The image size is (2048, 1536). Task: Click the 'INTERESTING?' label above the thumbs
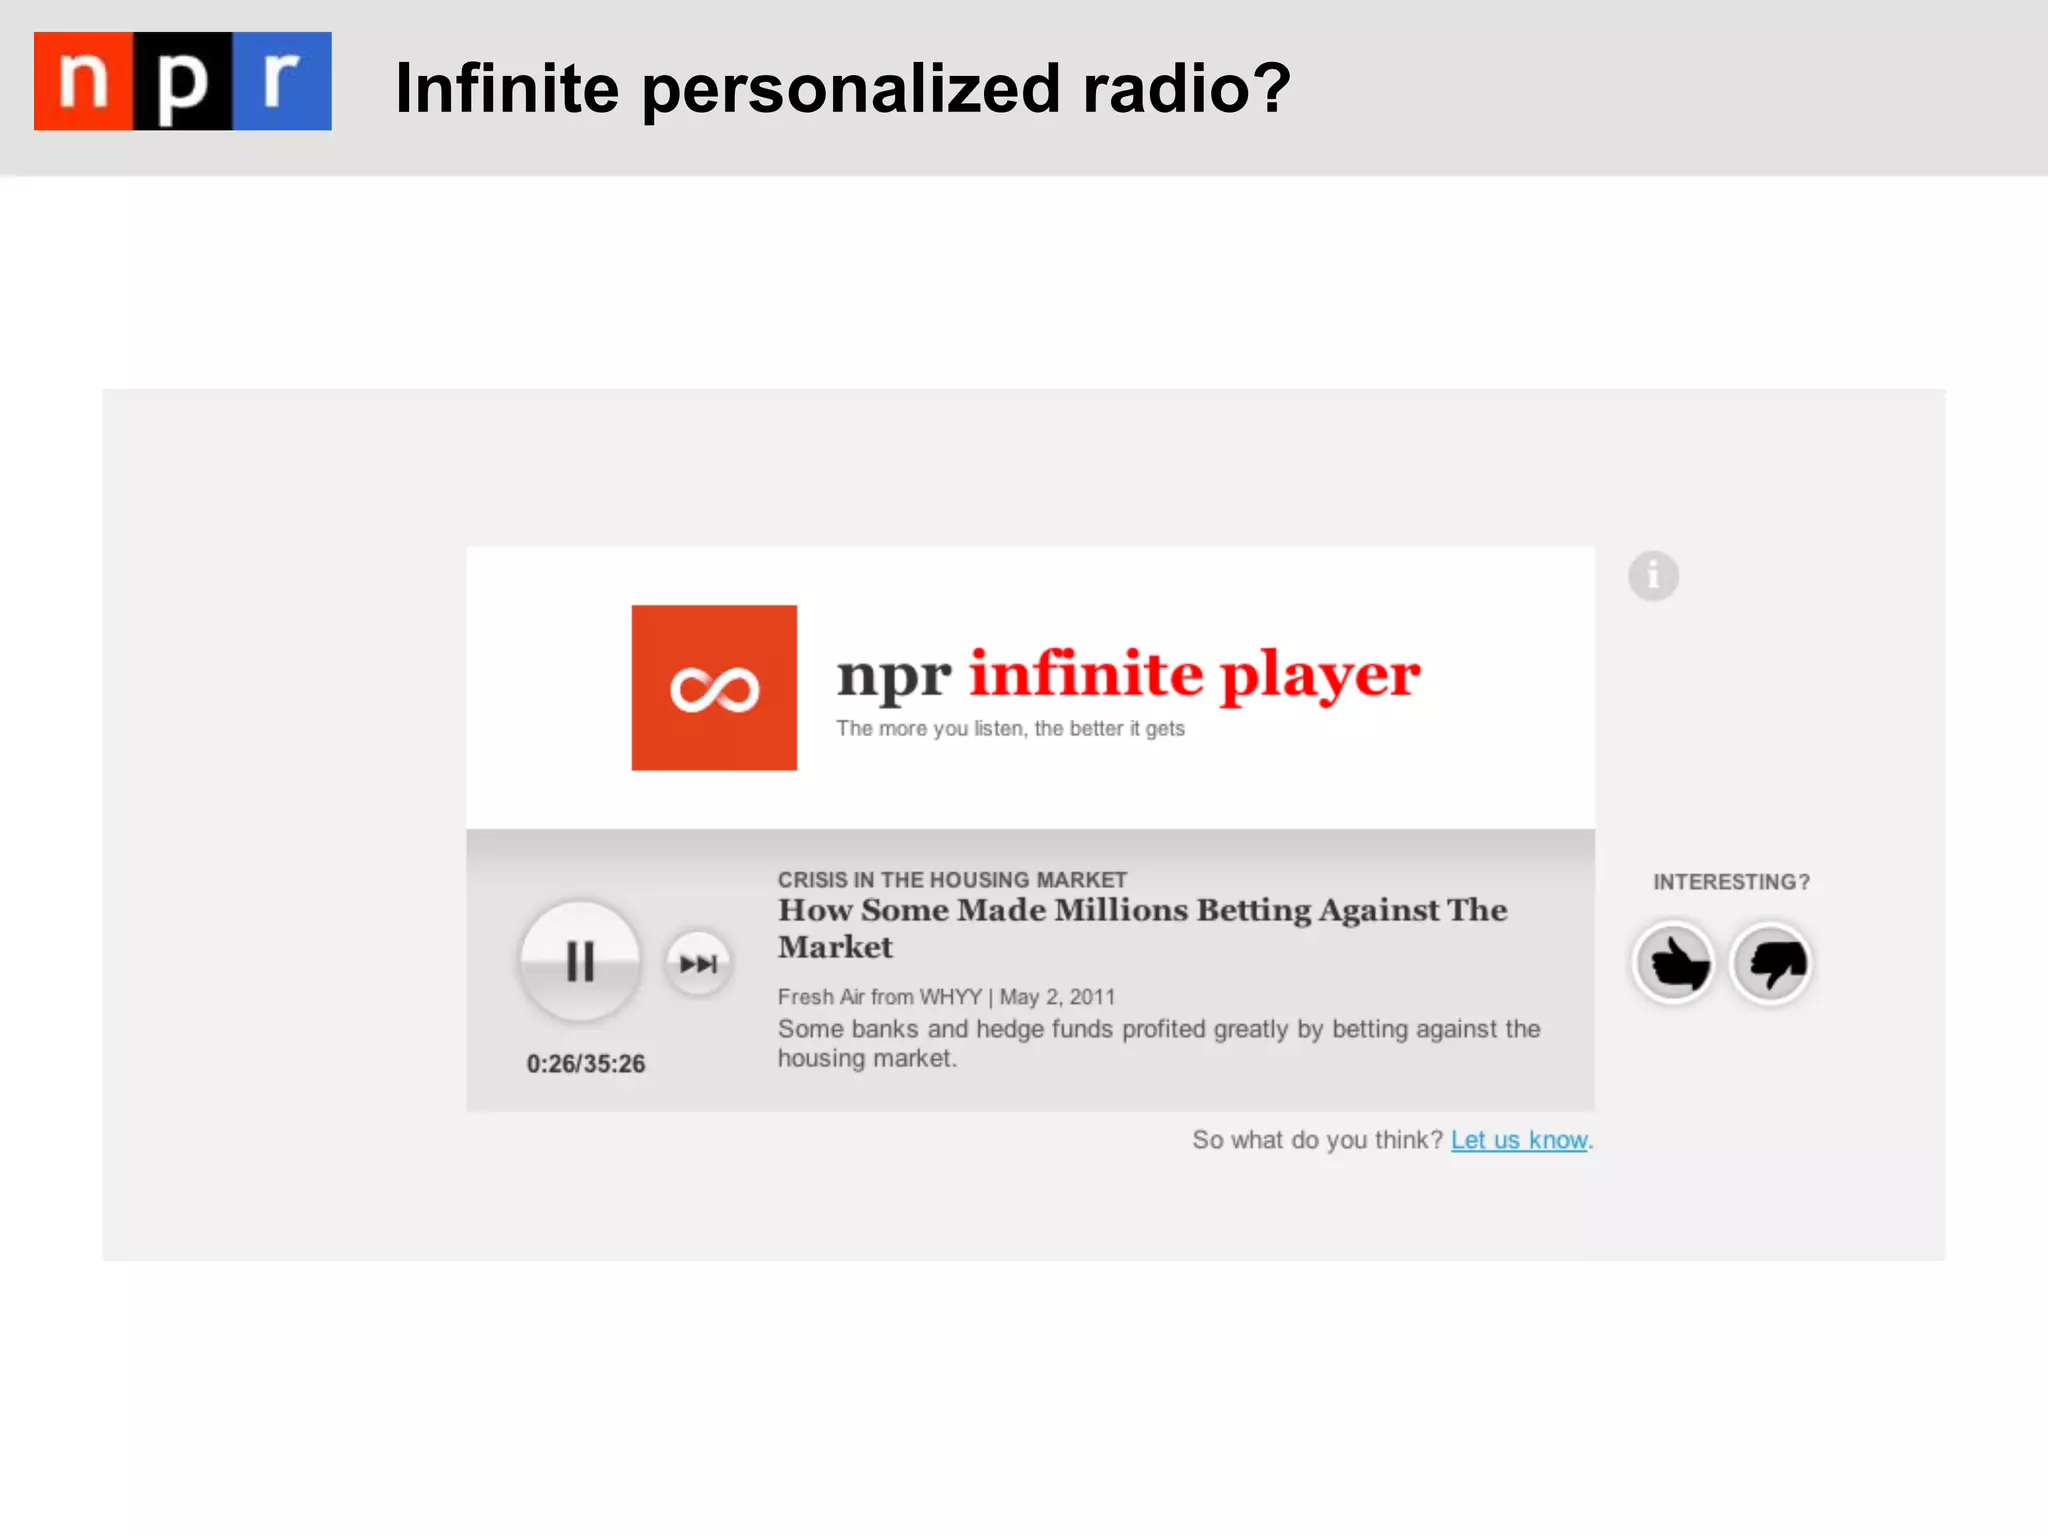tap(1731, 882)
